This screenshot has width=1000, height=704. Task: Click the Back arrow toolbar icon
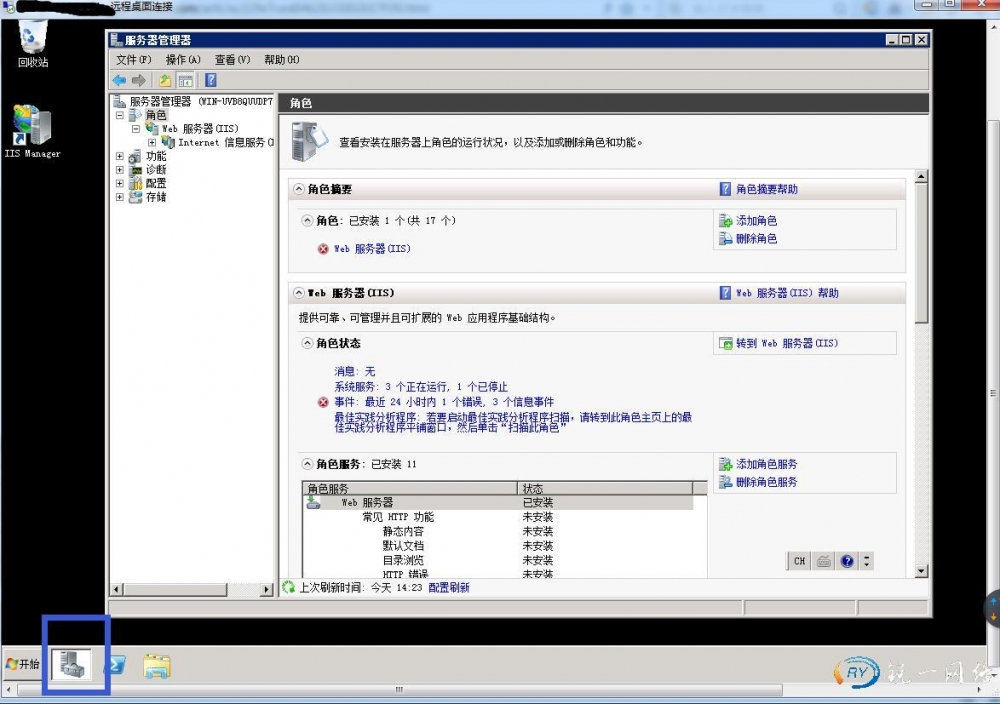click(119, 80)
